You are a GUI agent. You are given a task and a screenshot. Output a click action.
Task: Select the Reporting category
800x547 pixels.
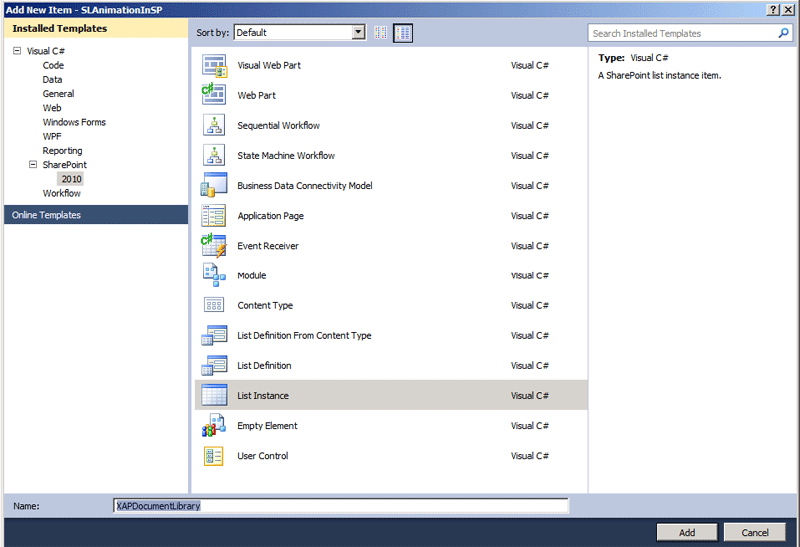tap(62, 151)
